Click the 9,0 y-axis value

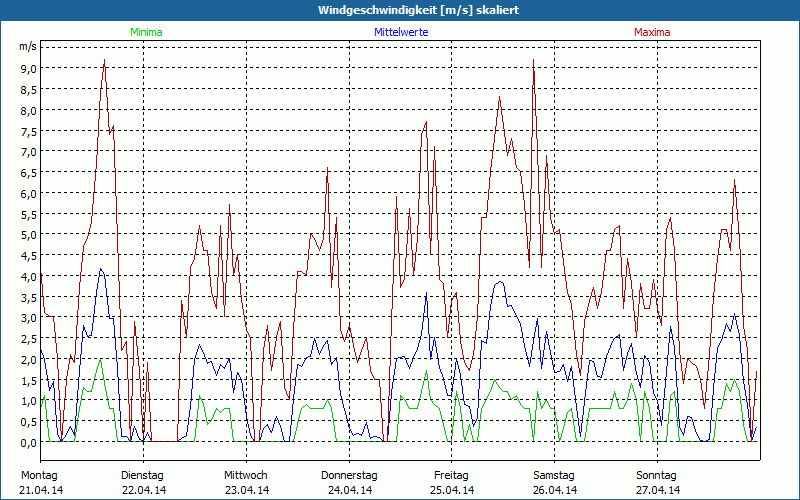[x=29, y=68]
